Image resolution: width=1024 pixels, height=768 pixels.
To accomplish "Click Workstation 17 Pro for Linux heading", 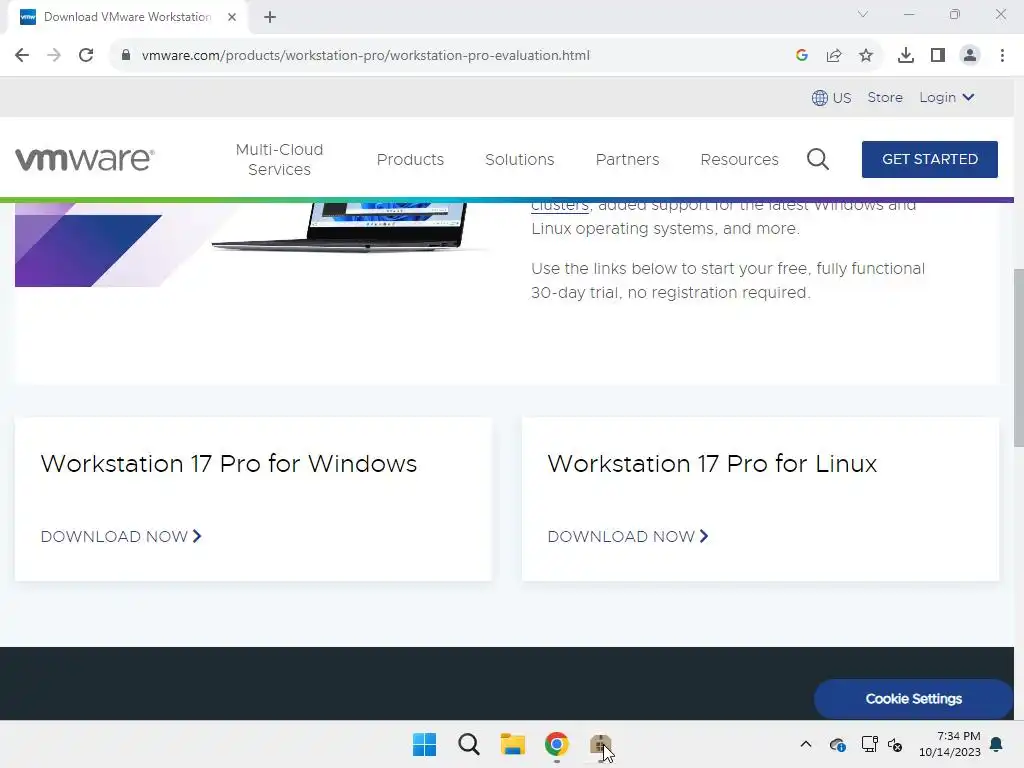I will click(712, 464).
